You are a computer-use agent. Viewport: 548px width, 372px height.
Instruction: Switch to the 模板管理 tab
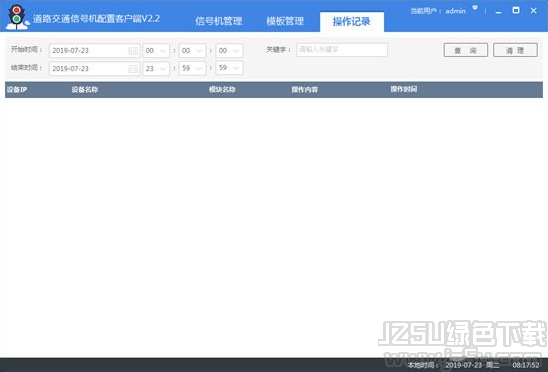(285, 21)
